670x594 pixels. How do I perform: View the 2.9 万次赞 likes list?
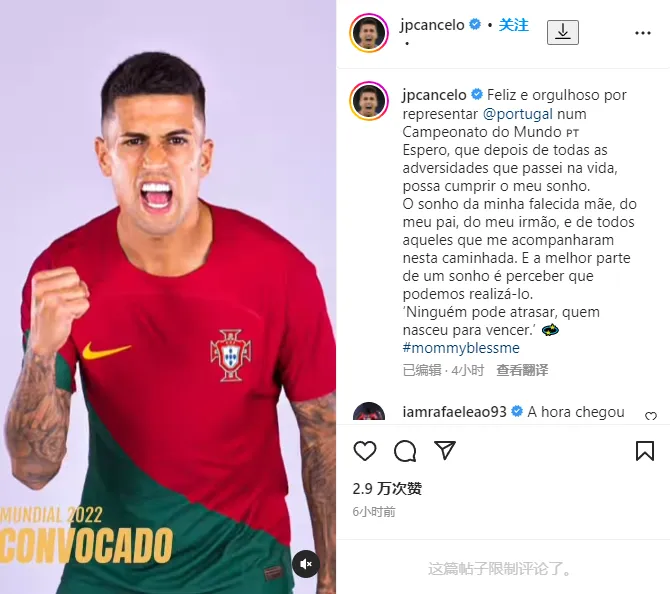click(387, 488)
